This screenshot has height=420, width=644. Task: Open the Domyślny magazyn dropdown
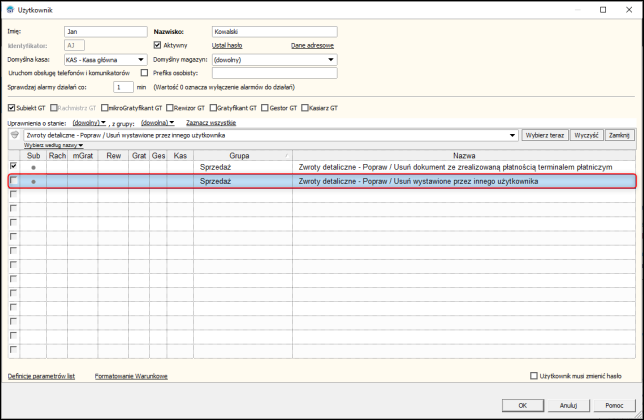coord(331,60)
